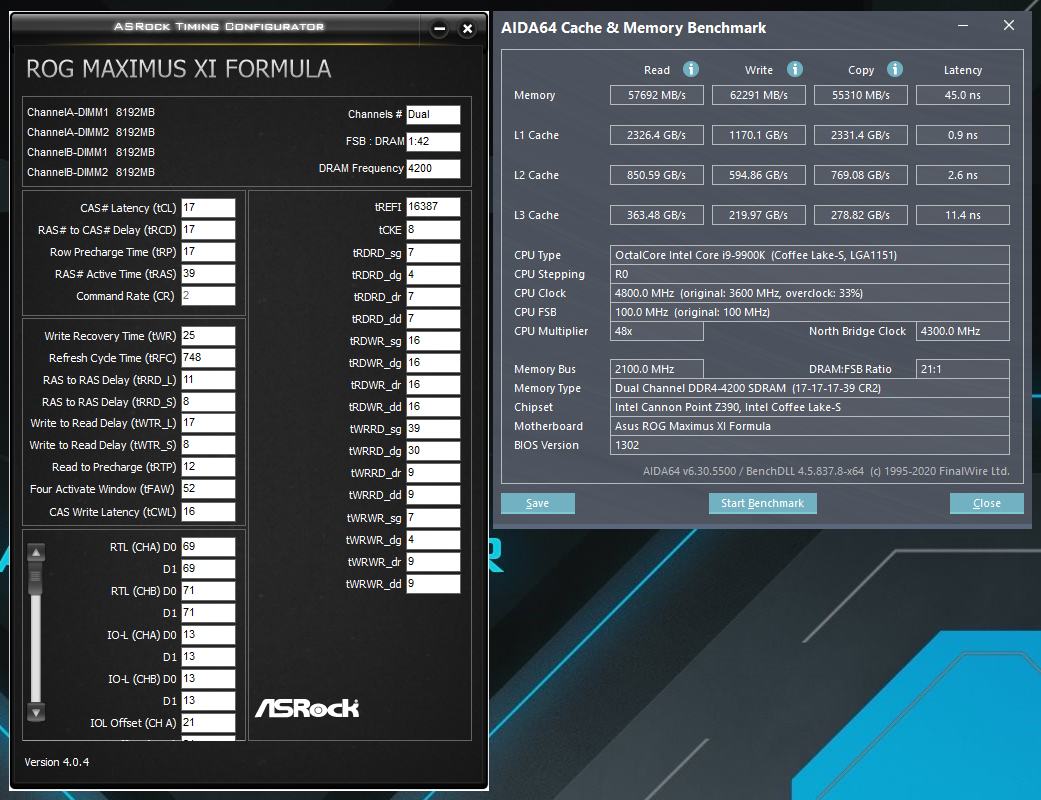The height and width of the screenshot is (800, 1041).
Task: Click the Refresh Cycle Time (tRFC) field
Action: pos(208,358)
